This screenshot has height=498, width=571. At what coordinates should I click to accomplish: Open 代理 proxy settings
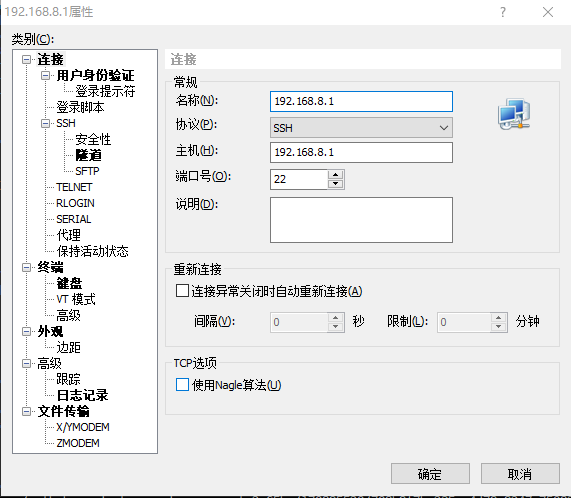pyautogui.click(x=68, y=235)
